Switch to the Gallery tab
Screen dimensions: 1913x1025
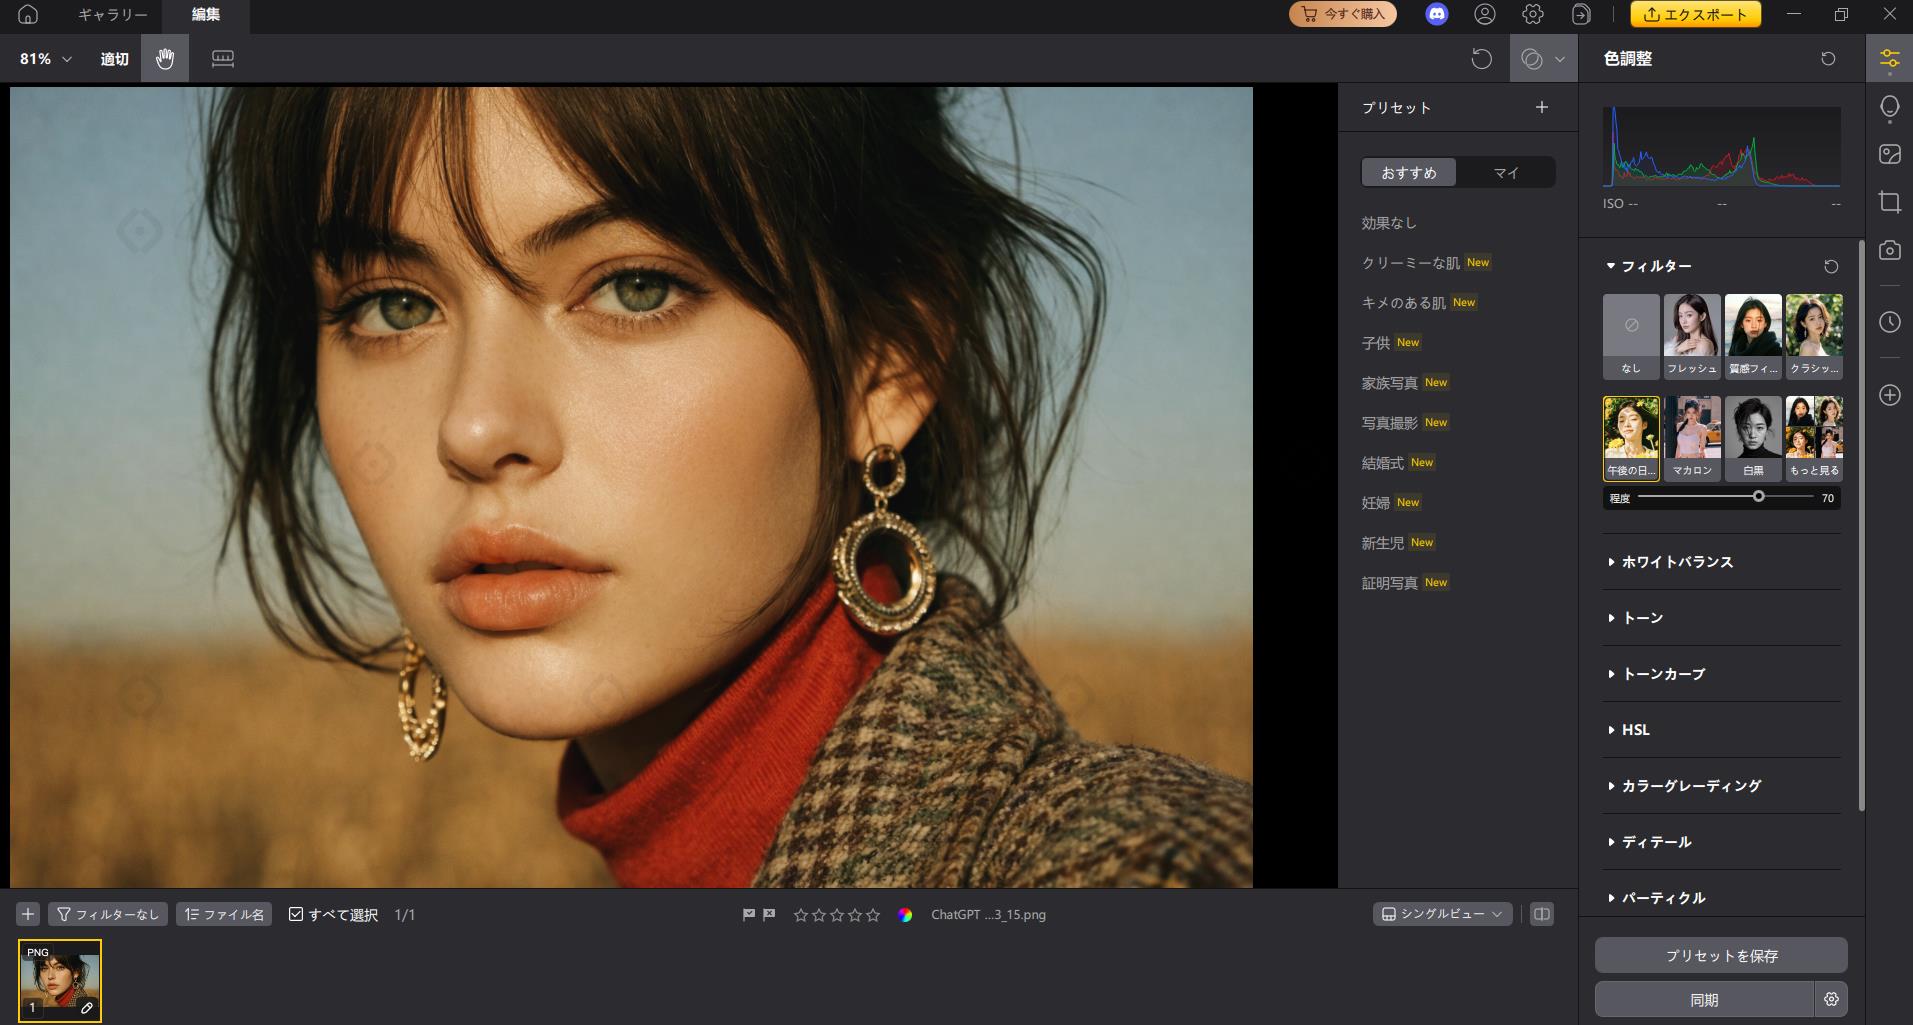click(112, 14)
